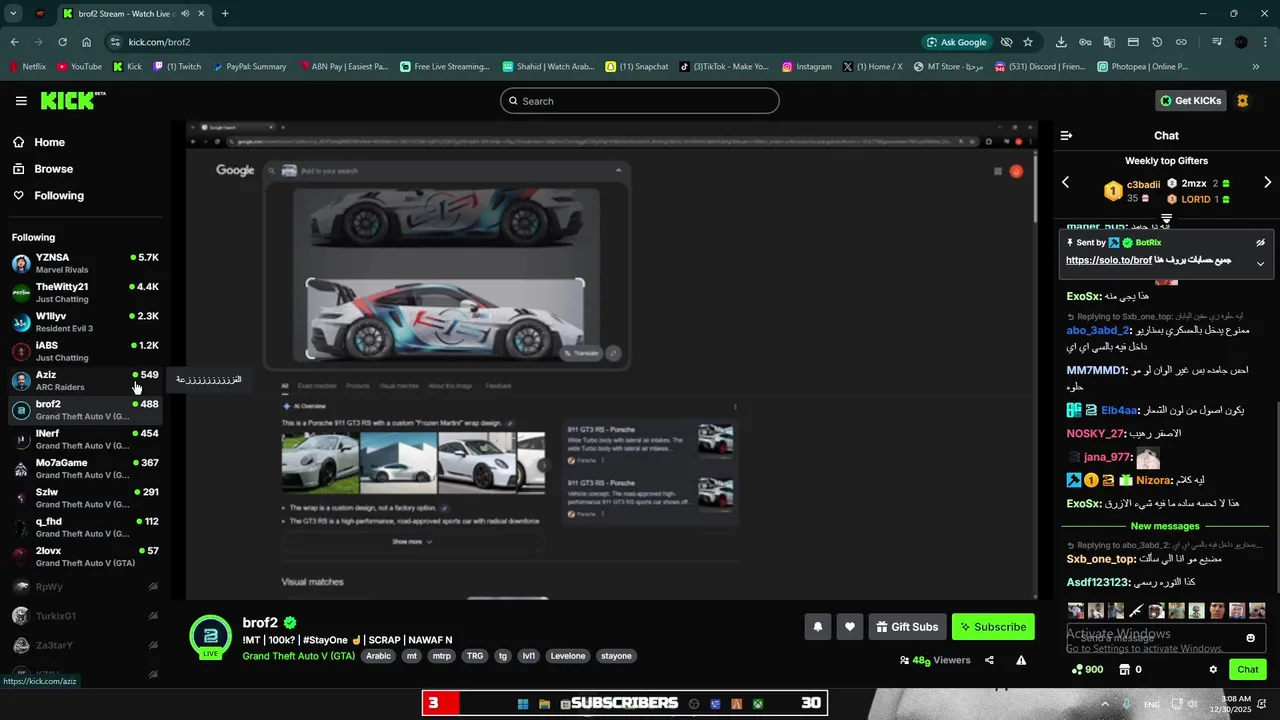Collapse the chat panel arrow icon
The height and width of the screenshot is (720, 1280).
click(1066, 136)
